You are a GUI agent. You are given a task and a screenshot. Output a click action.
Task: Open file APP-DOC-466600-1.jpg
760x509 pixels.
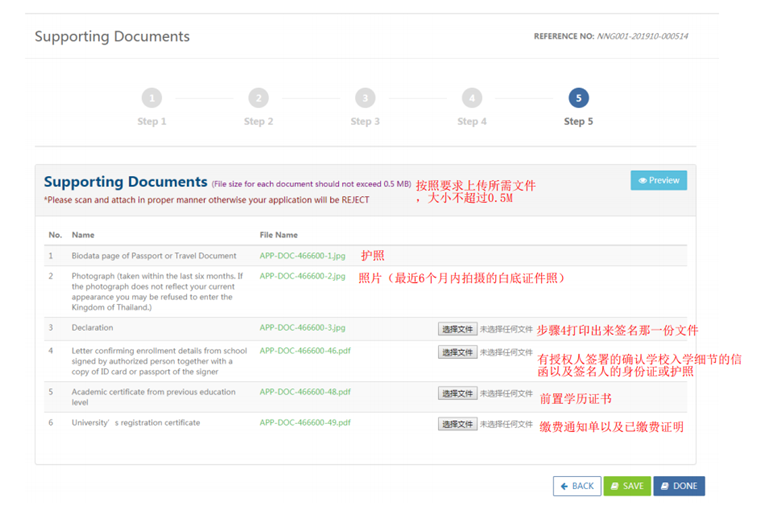(302, 255)
